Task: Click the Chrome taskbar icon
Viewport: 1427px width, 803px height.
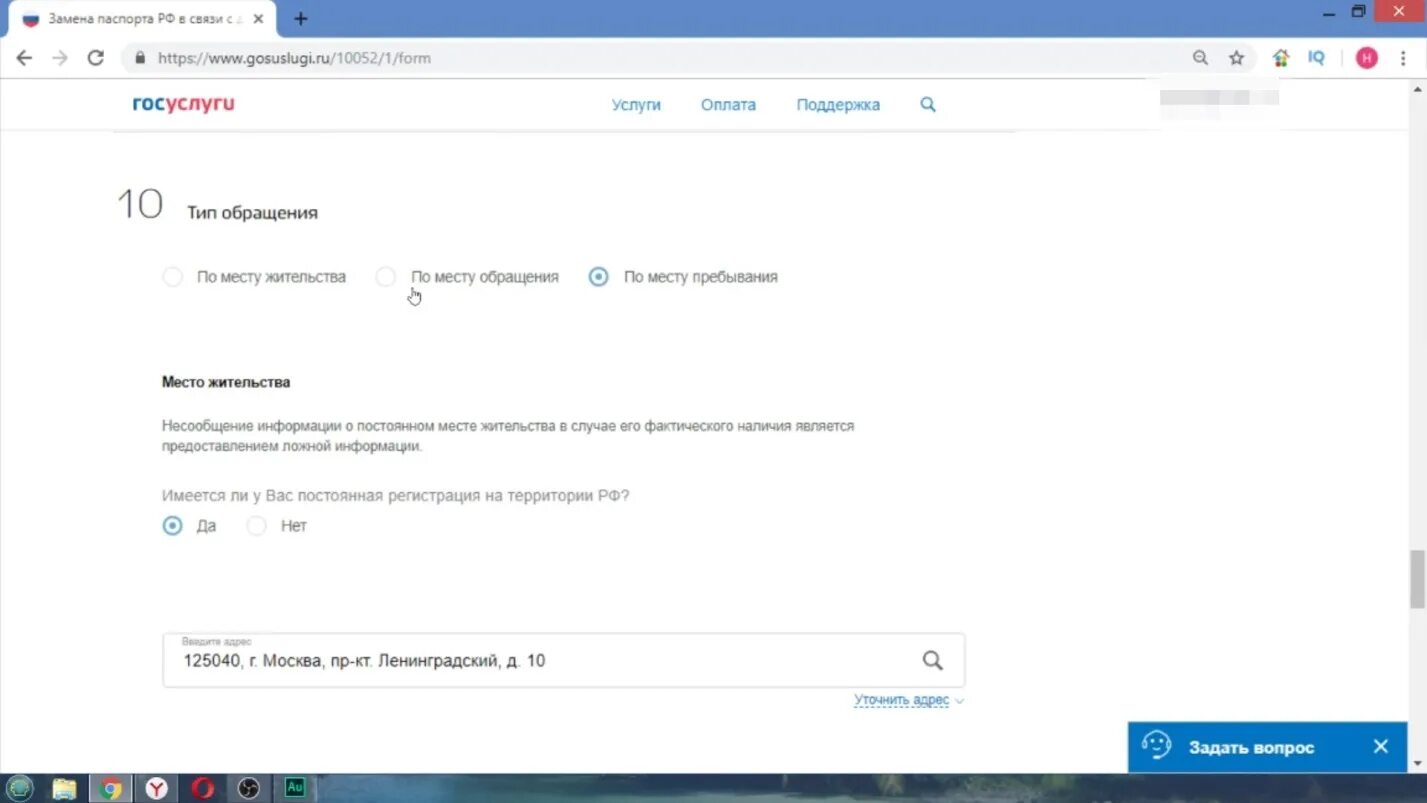Action: tap(111, 788)
